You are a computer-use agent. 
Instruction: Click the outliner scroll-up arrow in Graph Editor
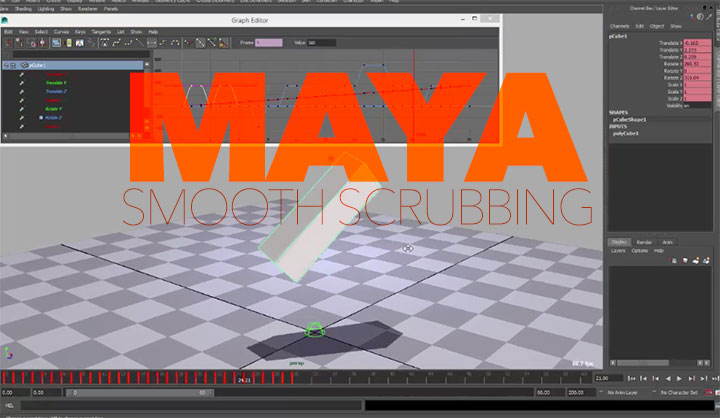click(146, 65)
